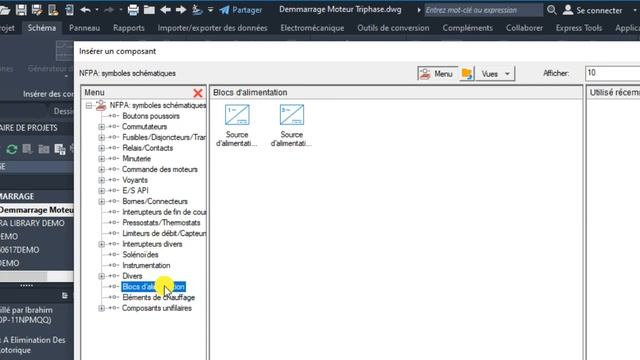Image resolution: width=640 pixels, height=360 pixels.
Task: Select RA LIBRARY DEMO project entry
Action: coord(32,223)
